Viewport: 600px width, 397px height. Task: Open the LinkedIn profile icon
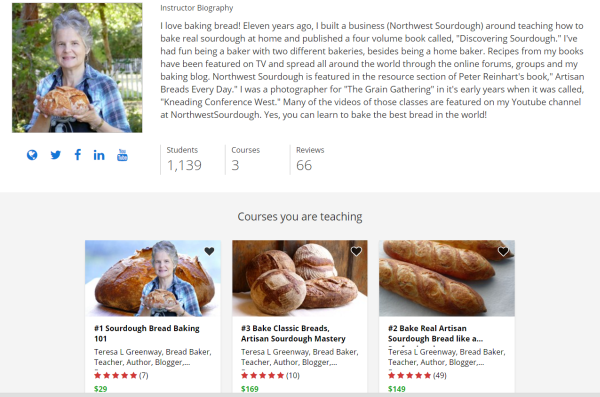pyautogui.click(x=99, y=155)
